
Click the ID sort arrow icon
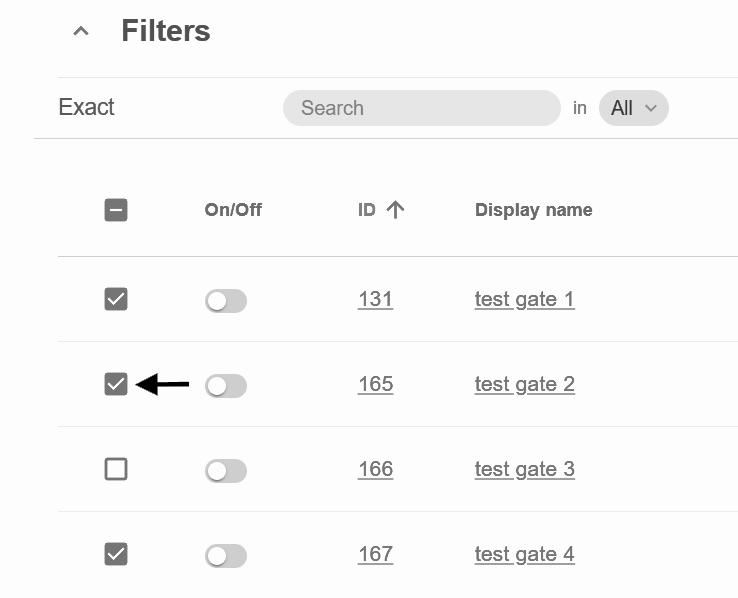pyautogui.click(x=396, y=210)
